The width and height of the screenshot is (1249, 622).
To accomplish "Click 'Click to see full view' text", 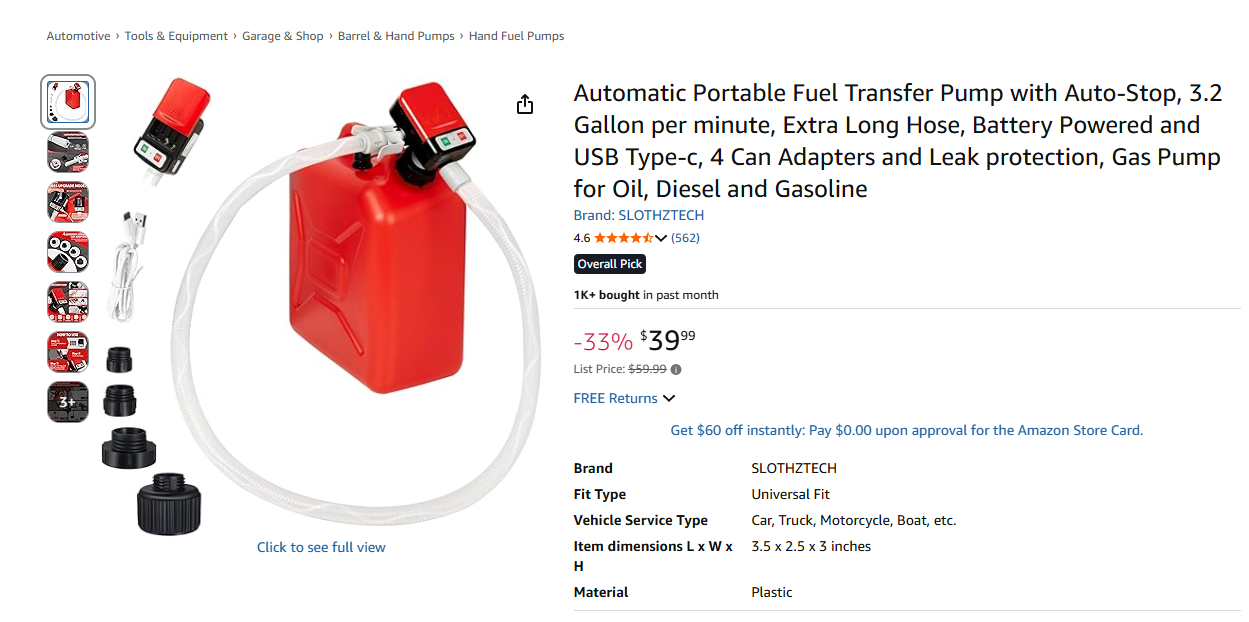I will pos(321,547).
